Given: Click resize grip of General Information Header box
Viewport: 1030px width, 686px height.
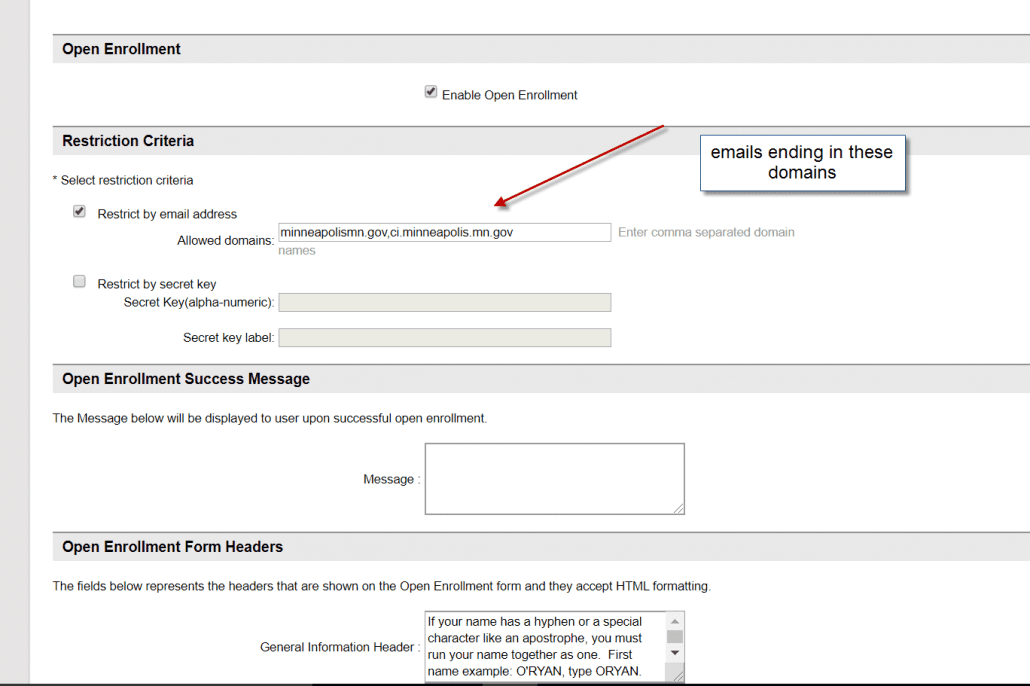Looking at the screenshot, I should pos(679,677).
